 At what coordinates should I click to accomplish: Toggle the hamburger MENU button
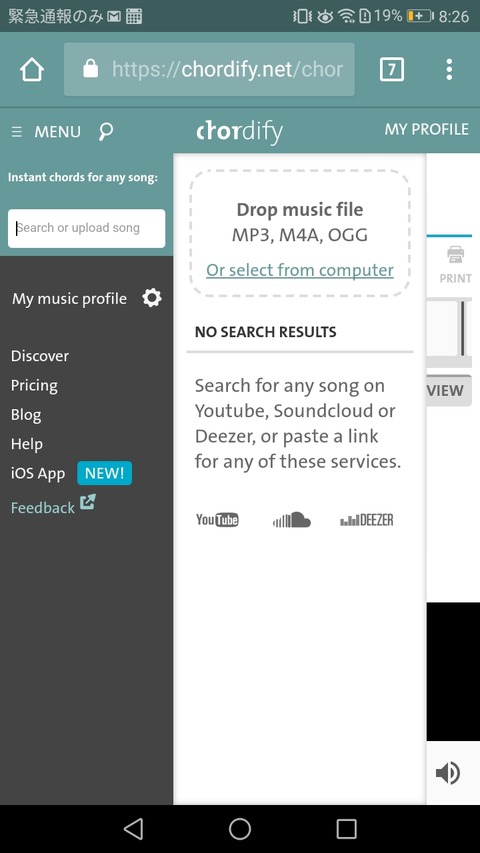[46, 132]
